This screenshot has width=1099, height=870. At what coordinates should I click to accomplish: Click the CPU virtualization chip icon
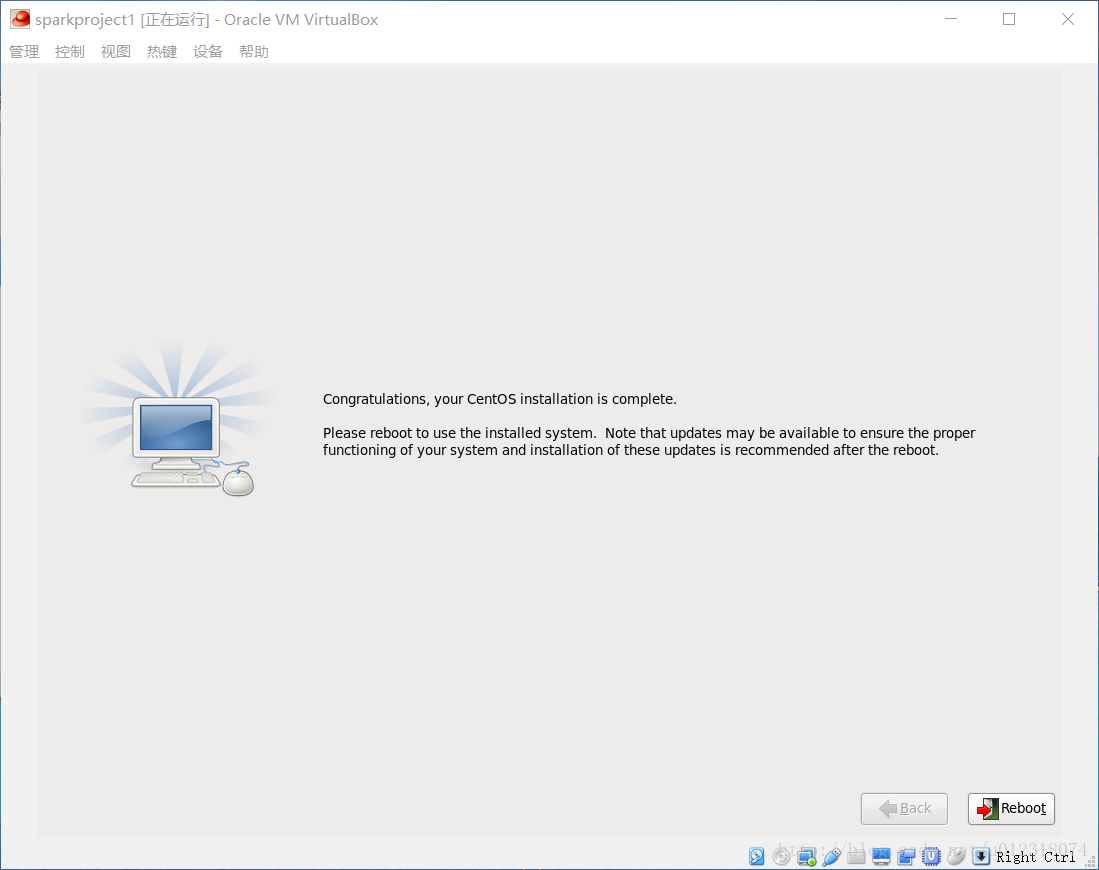[931, 856]
